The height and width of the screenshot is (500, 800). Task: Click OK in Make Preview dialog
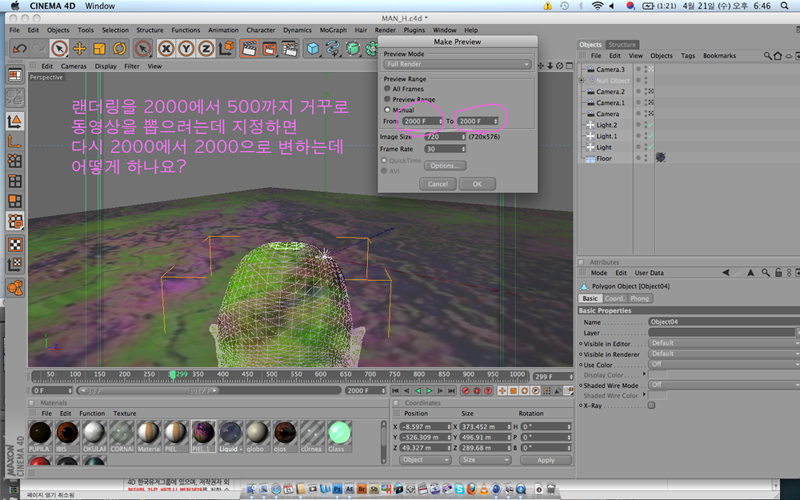477,184
